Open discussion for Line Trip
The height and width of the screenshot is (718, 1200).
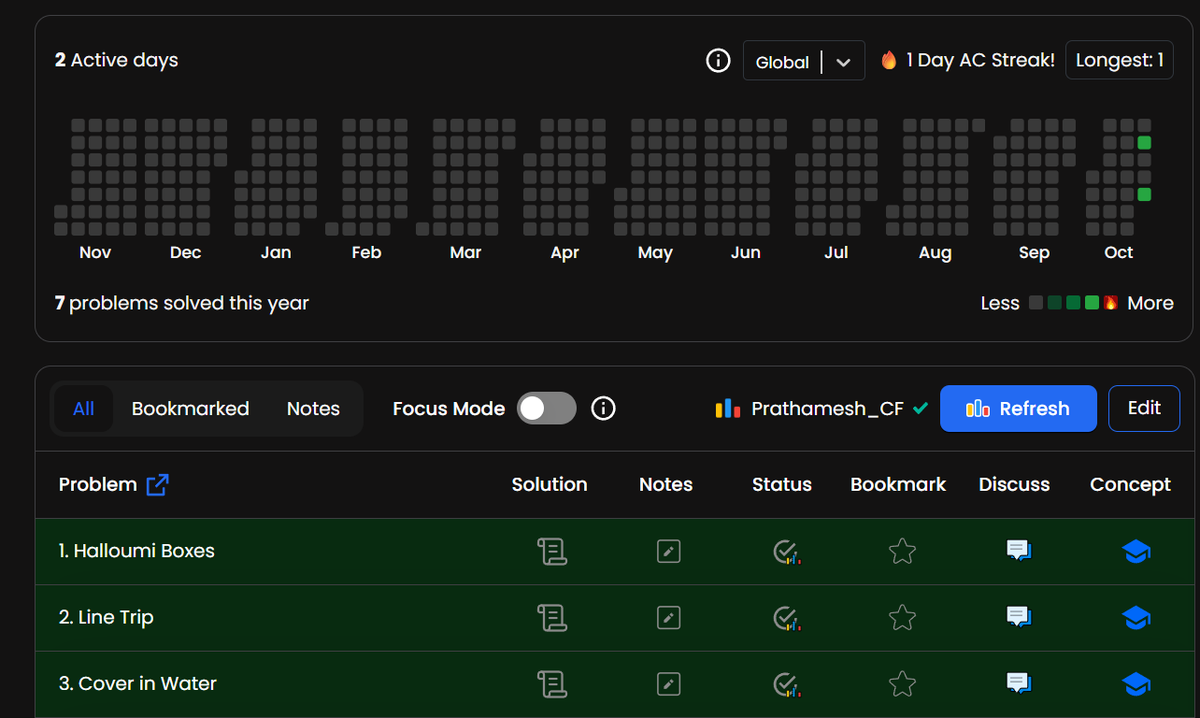1019,618
